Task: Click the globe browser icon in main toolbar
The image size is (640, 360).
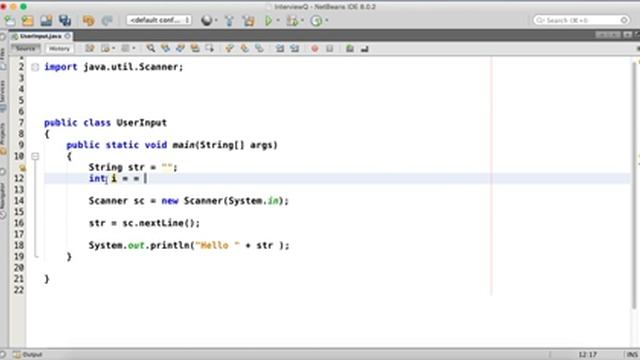Action: [207, 20]
